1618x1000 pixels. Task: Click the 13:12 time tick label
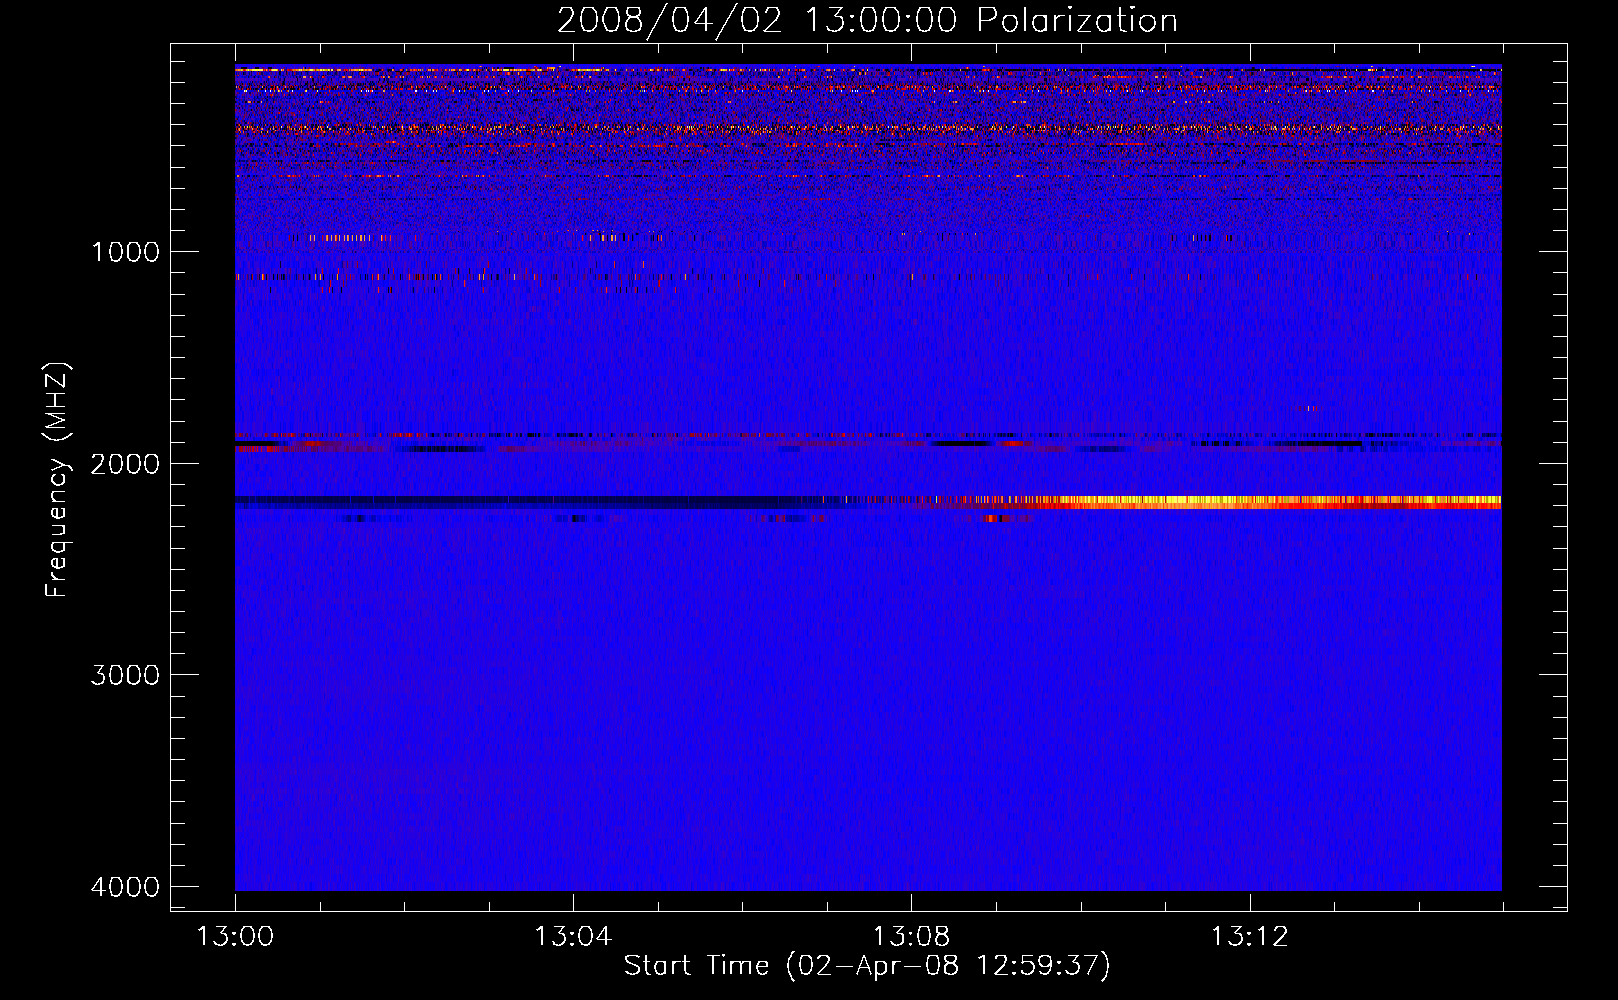point(1250,937)
